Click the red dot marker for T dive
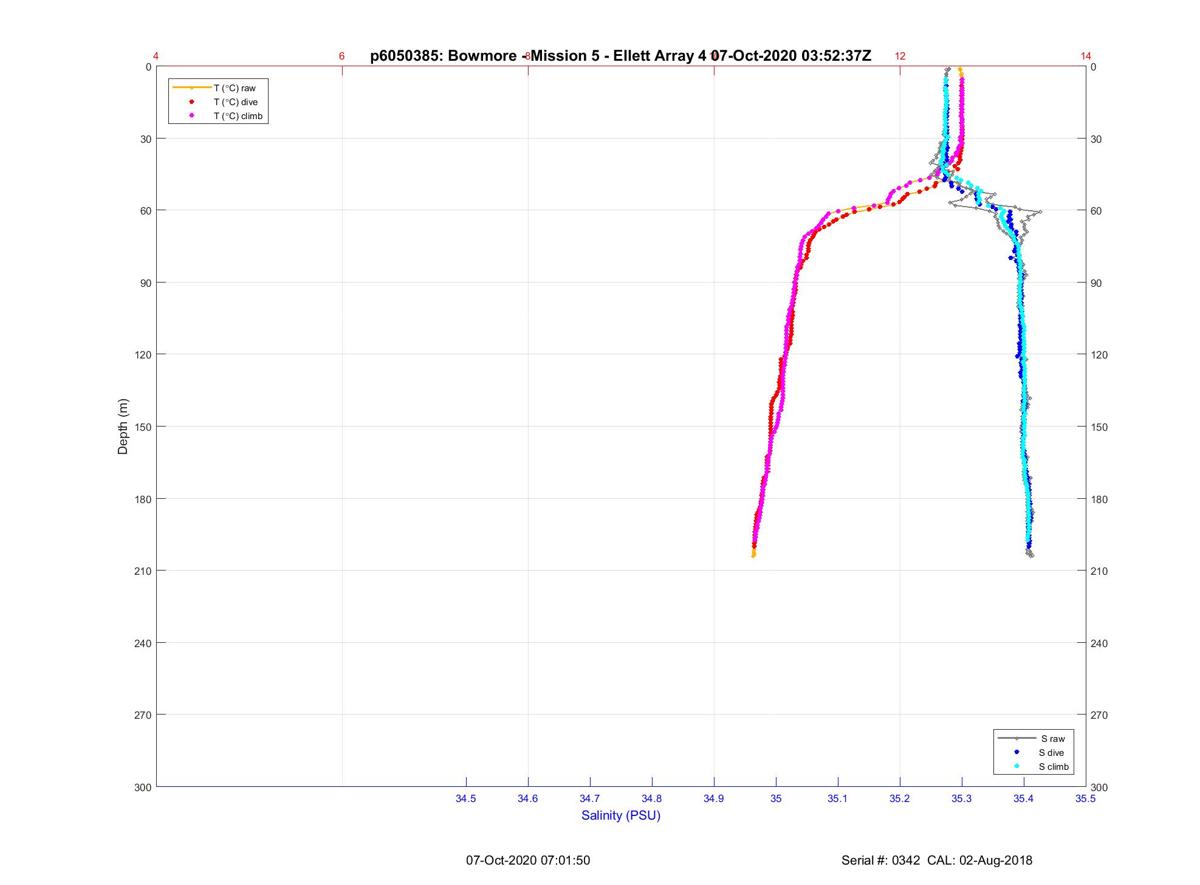1200x885 pixels. [191, 102]
